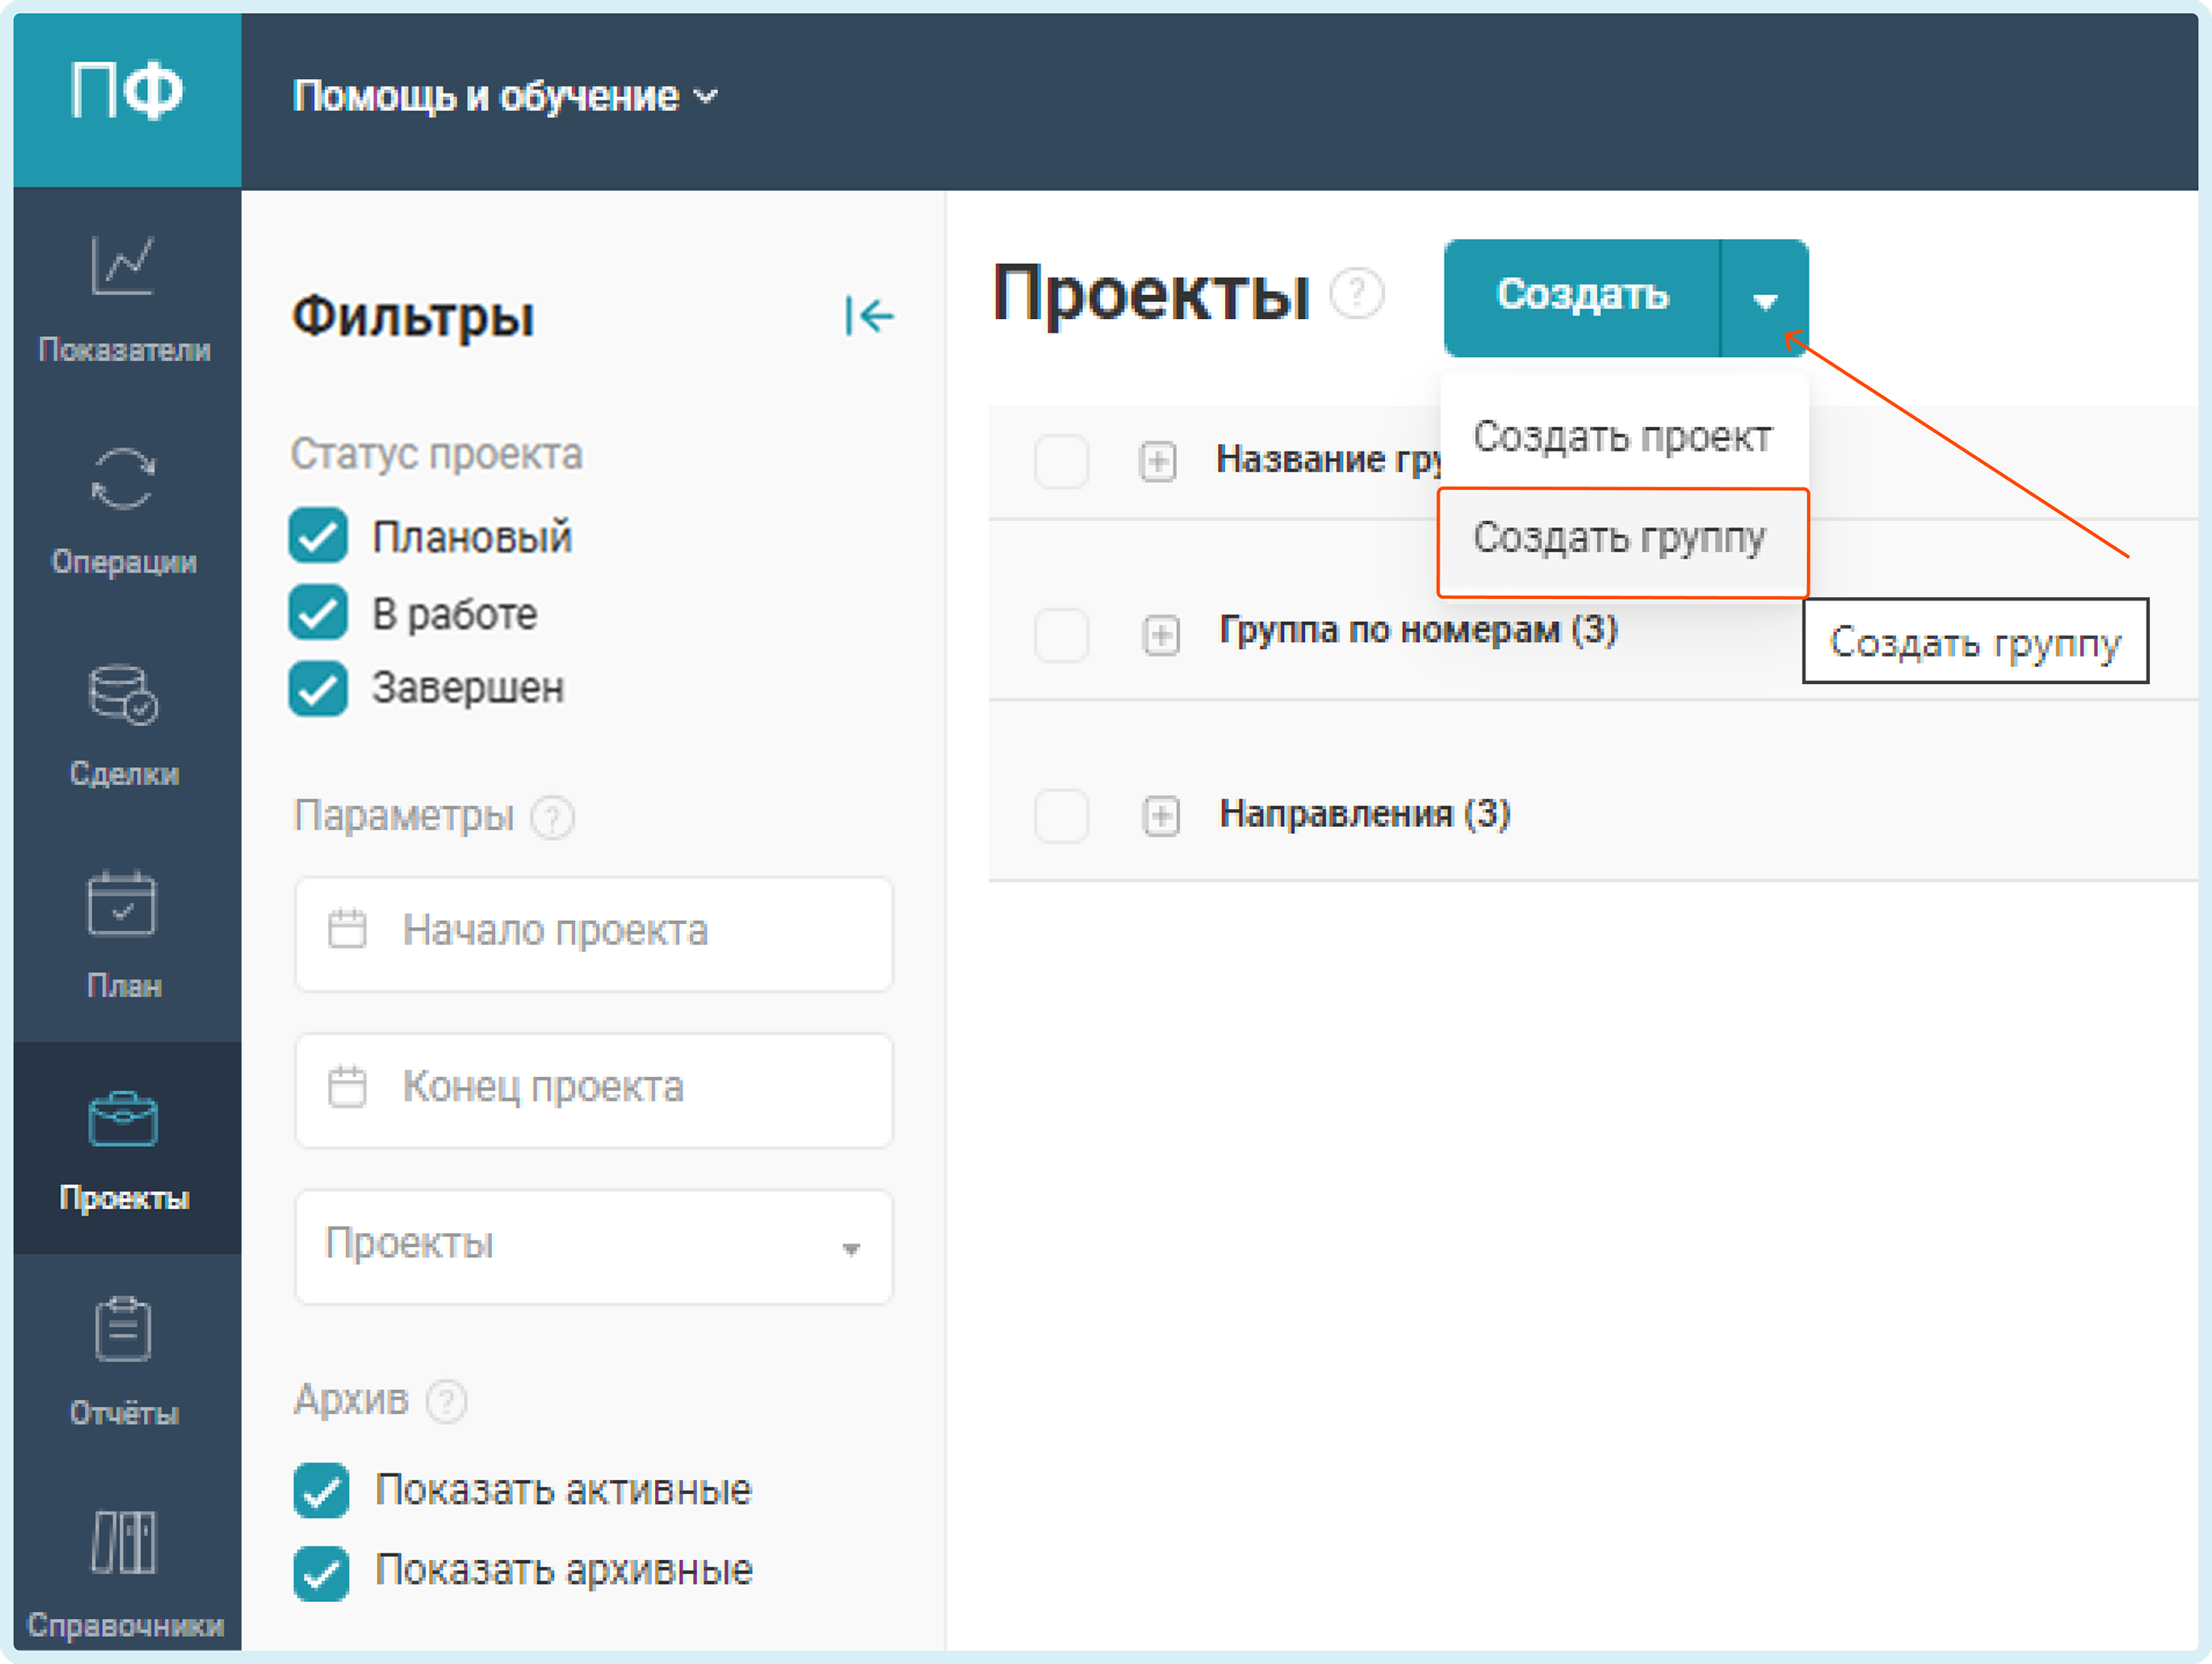Expand the Направления (3) group
The height and width of the screenshot is (1664, 2212).
(1161, 815)
